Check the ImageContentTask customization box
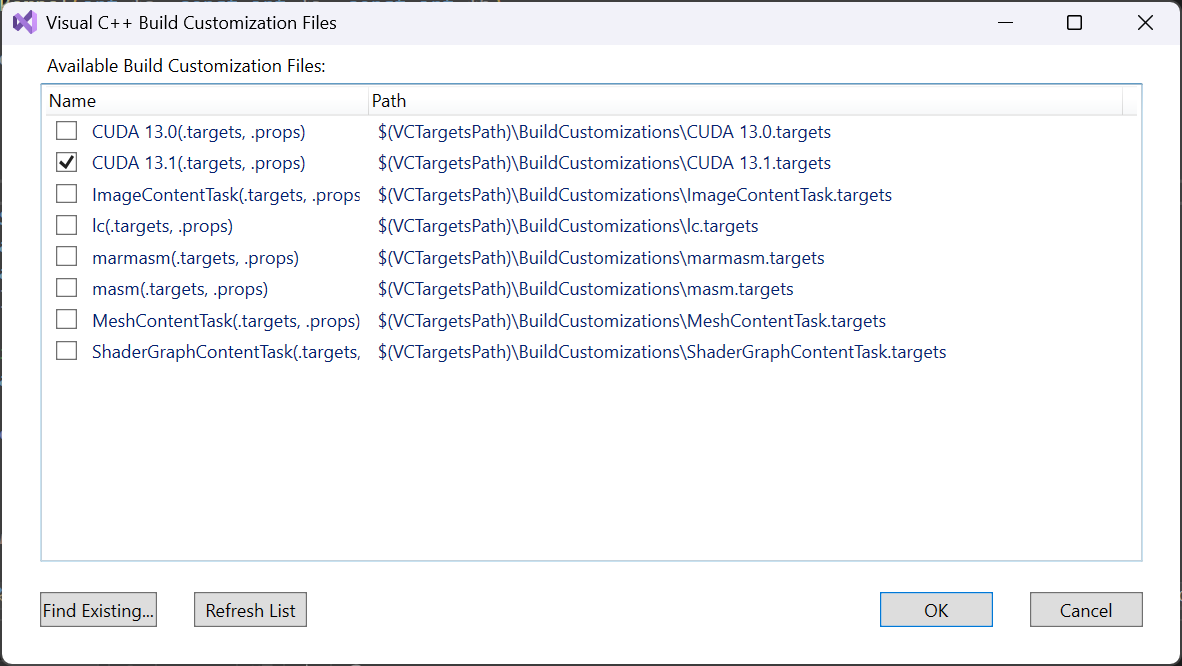 [x=66, y=193]
